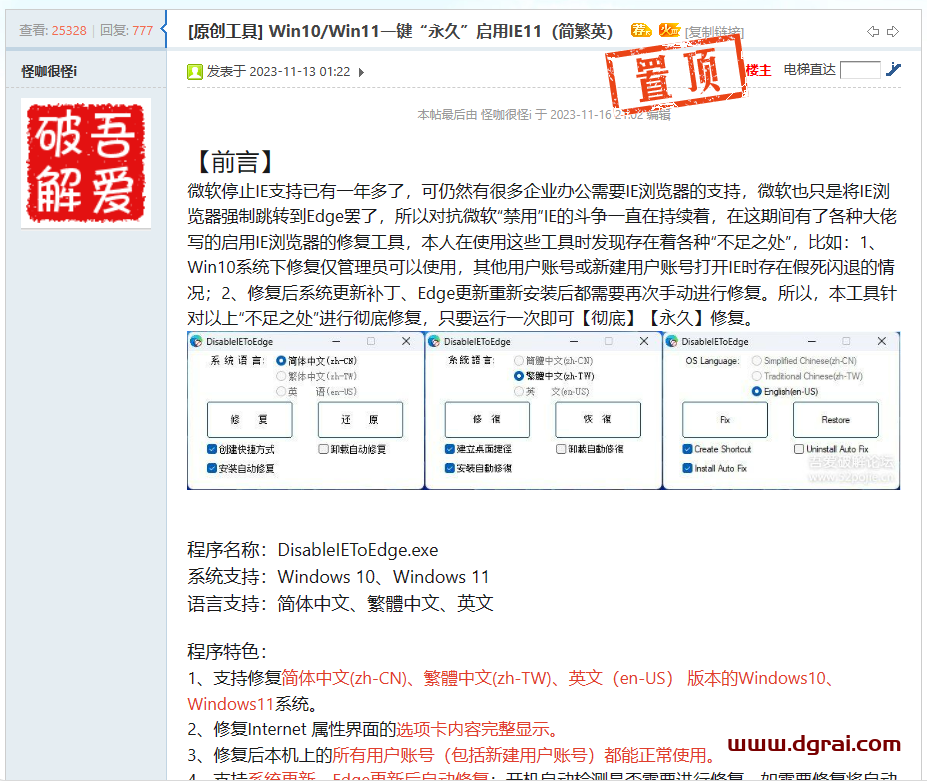Click the OS Language: label in English window
The height and width of the screenshot is (781, 927).
click(x=712, y=361)
